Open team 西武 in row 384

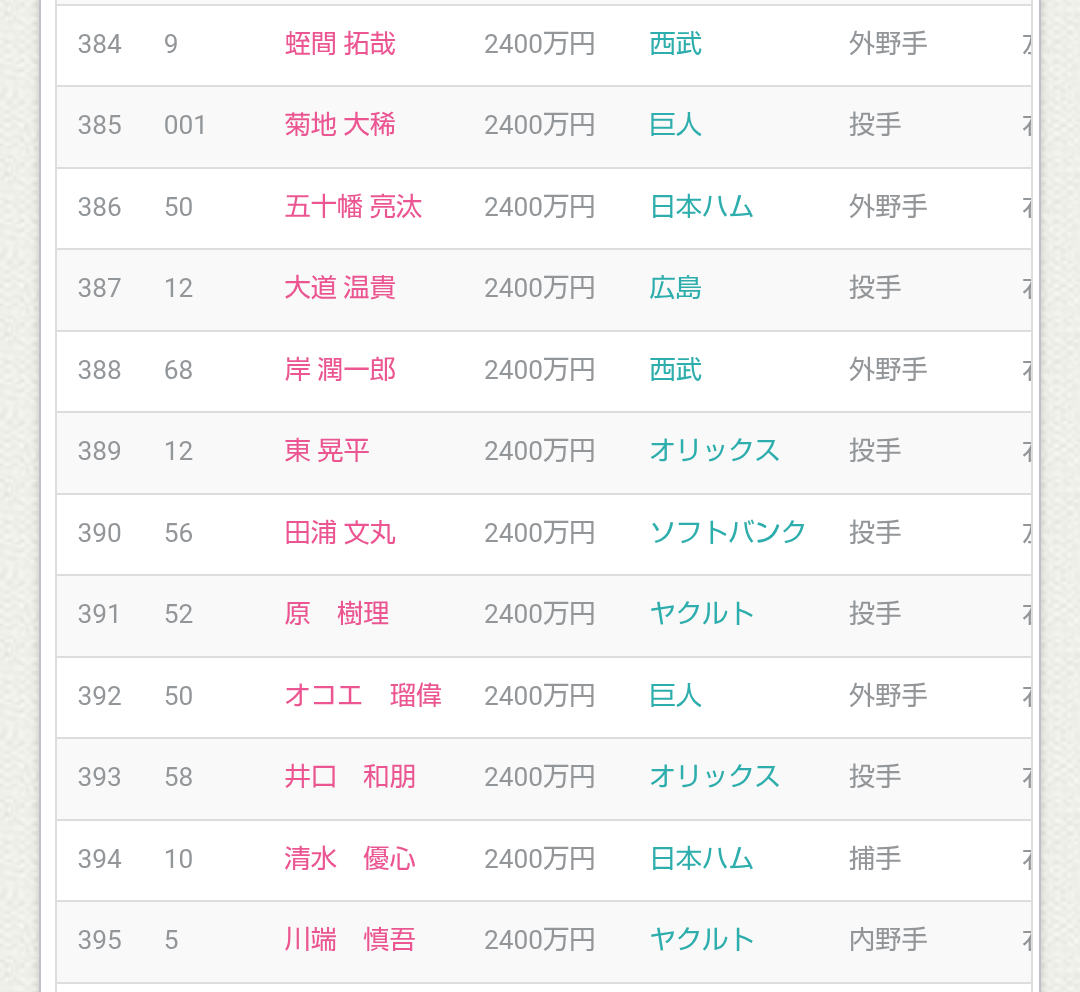676,44
